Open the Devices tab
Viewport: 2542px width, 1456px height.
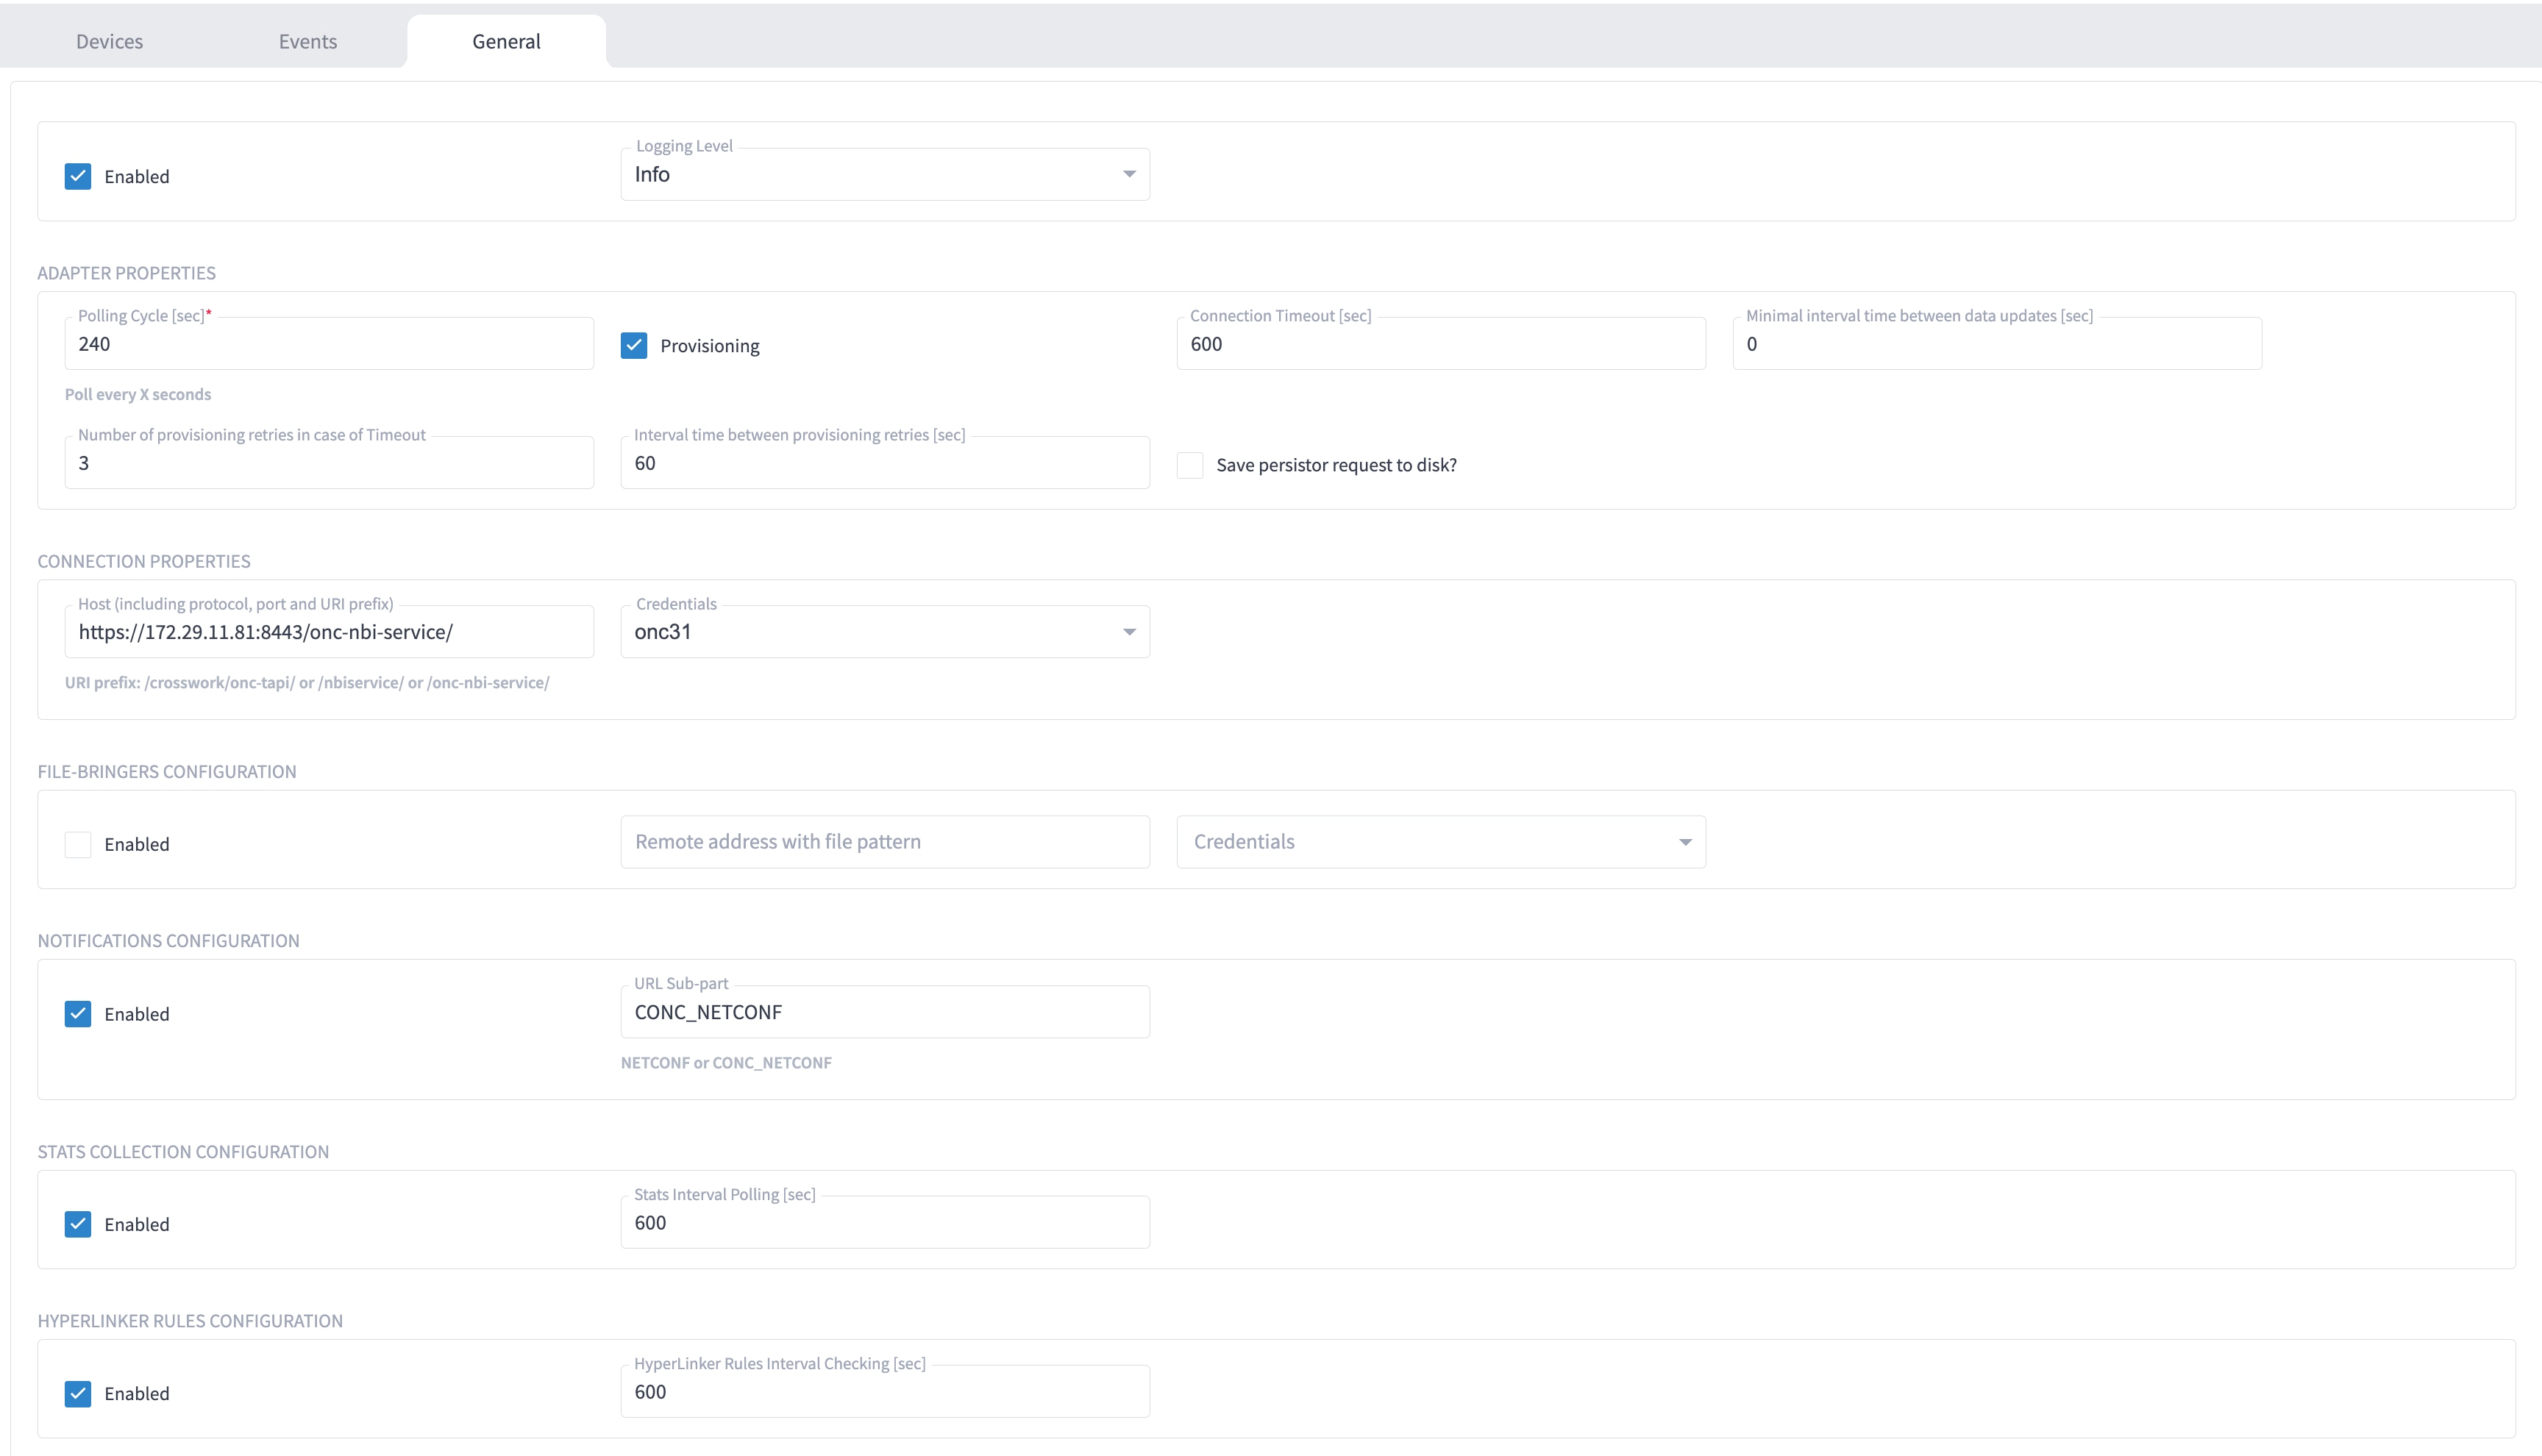[x=109, y=41]
